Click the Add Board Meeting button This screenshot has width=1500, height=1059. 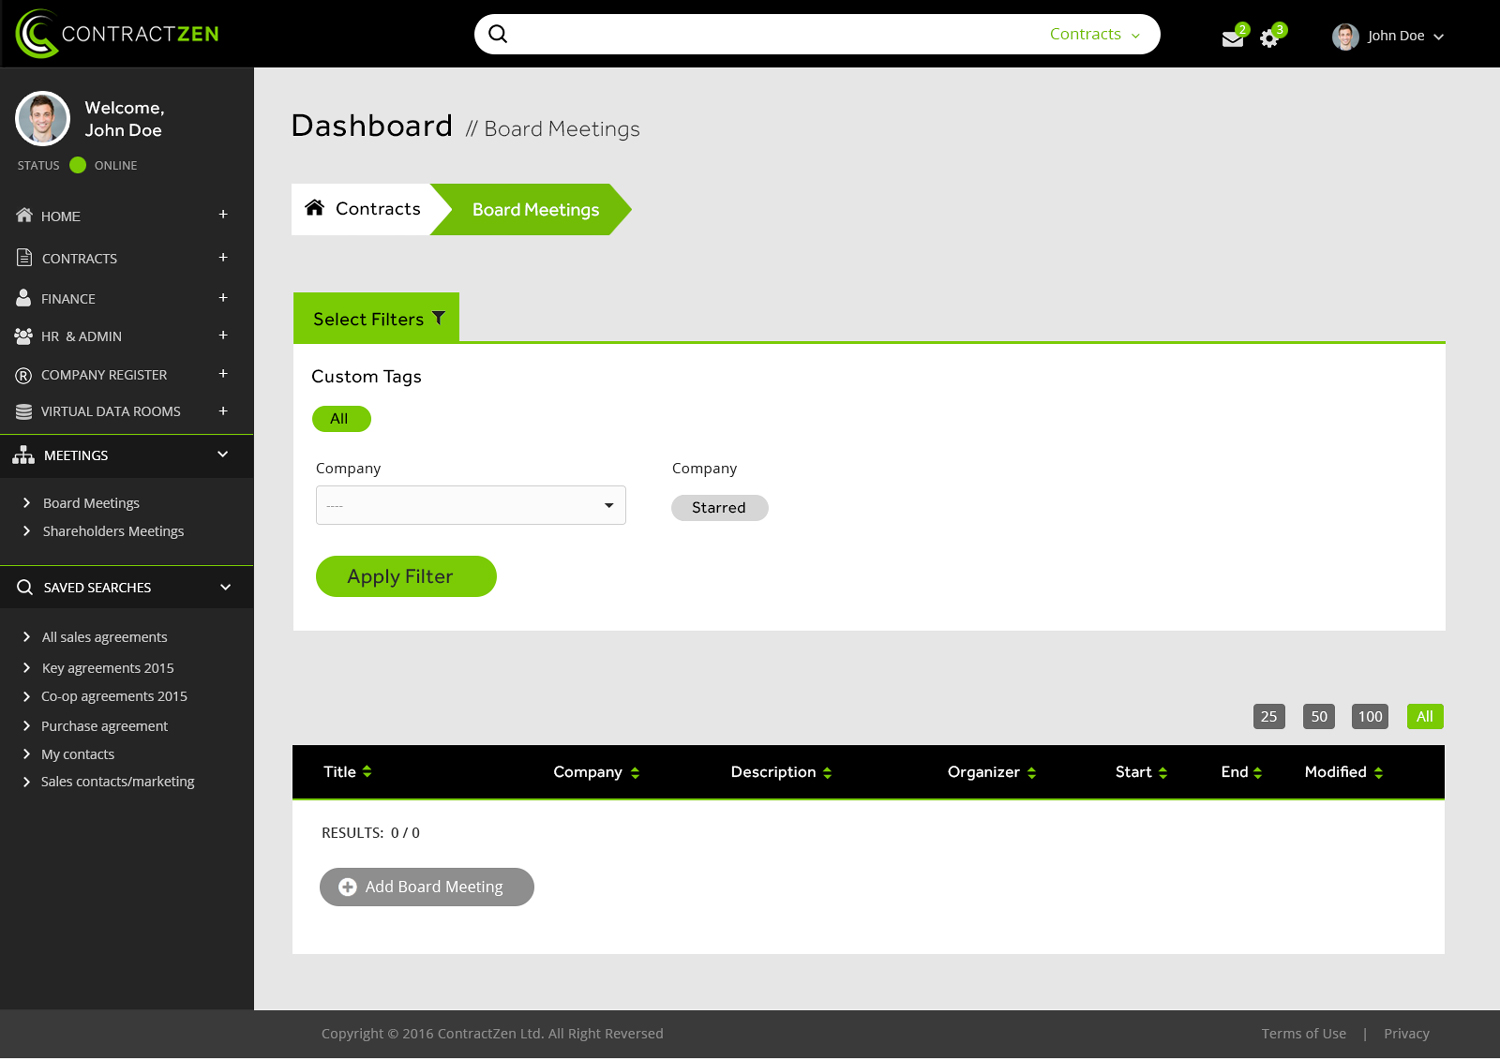427,887
